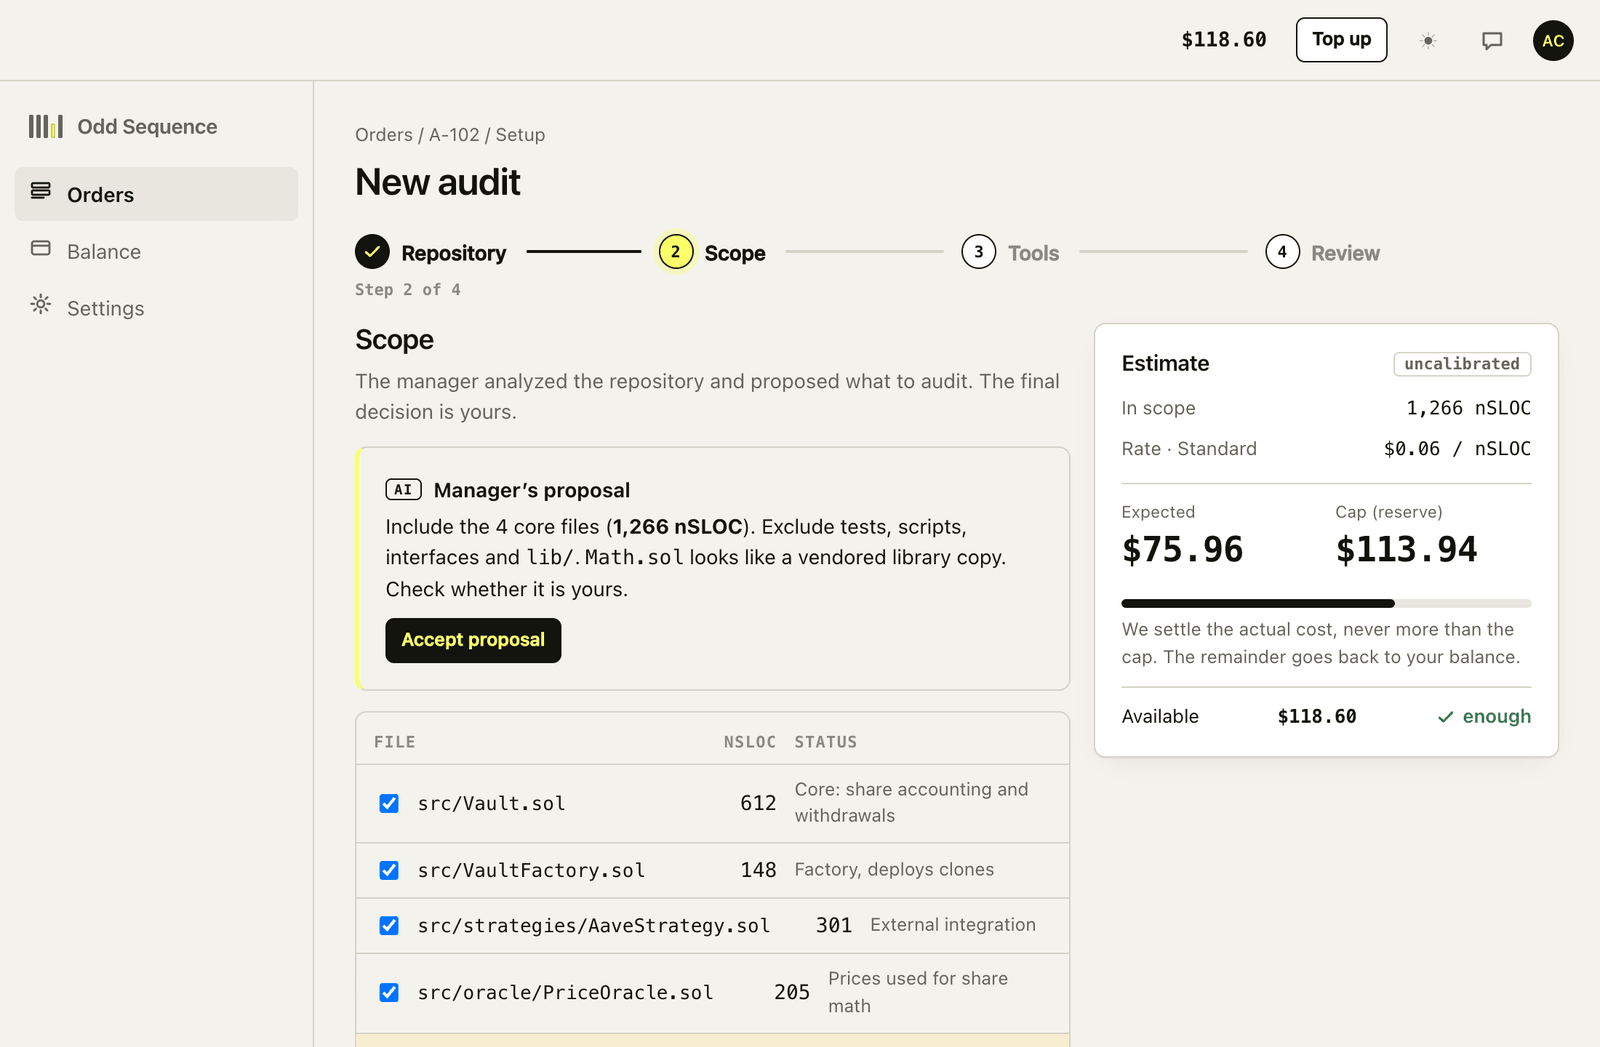Click the Odd Sequence logo icon
This screenshot has width=1600, height=1047.
(46, 126)
